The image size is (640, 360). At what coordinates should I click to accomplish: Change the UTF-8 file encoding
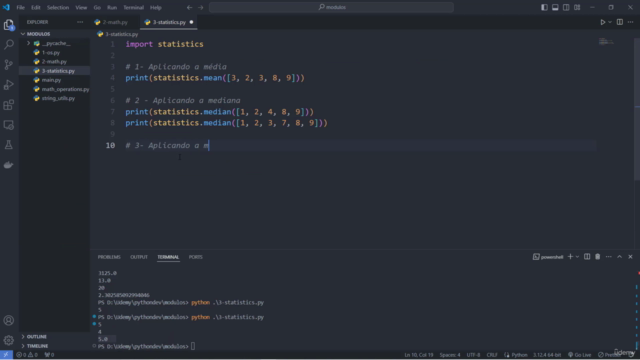point(473,355)
